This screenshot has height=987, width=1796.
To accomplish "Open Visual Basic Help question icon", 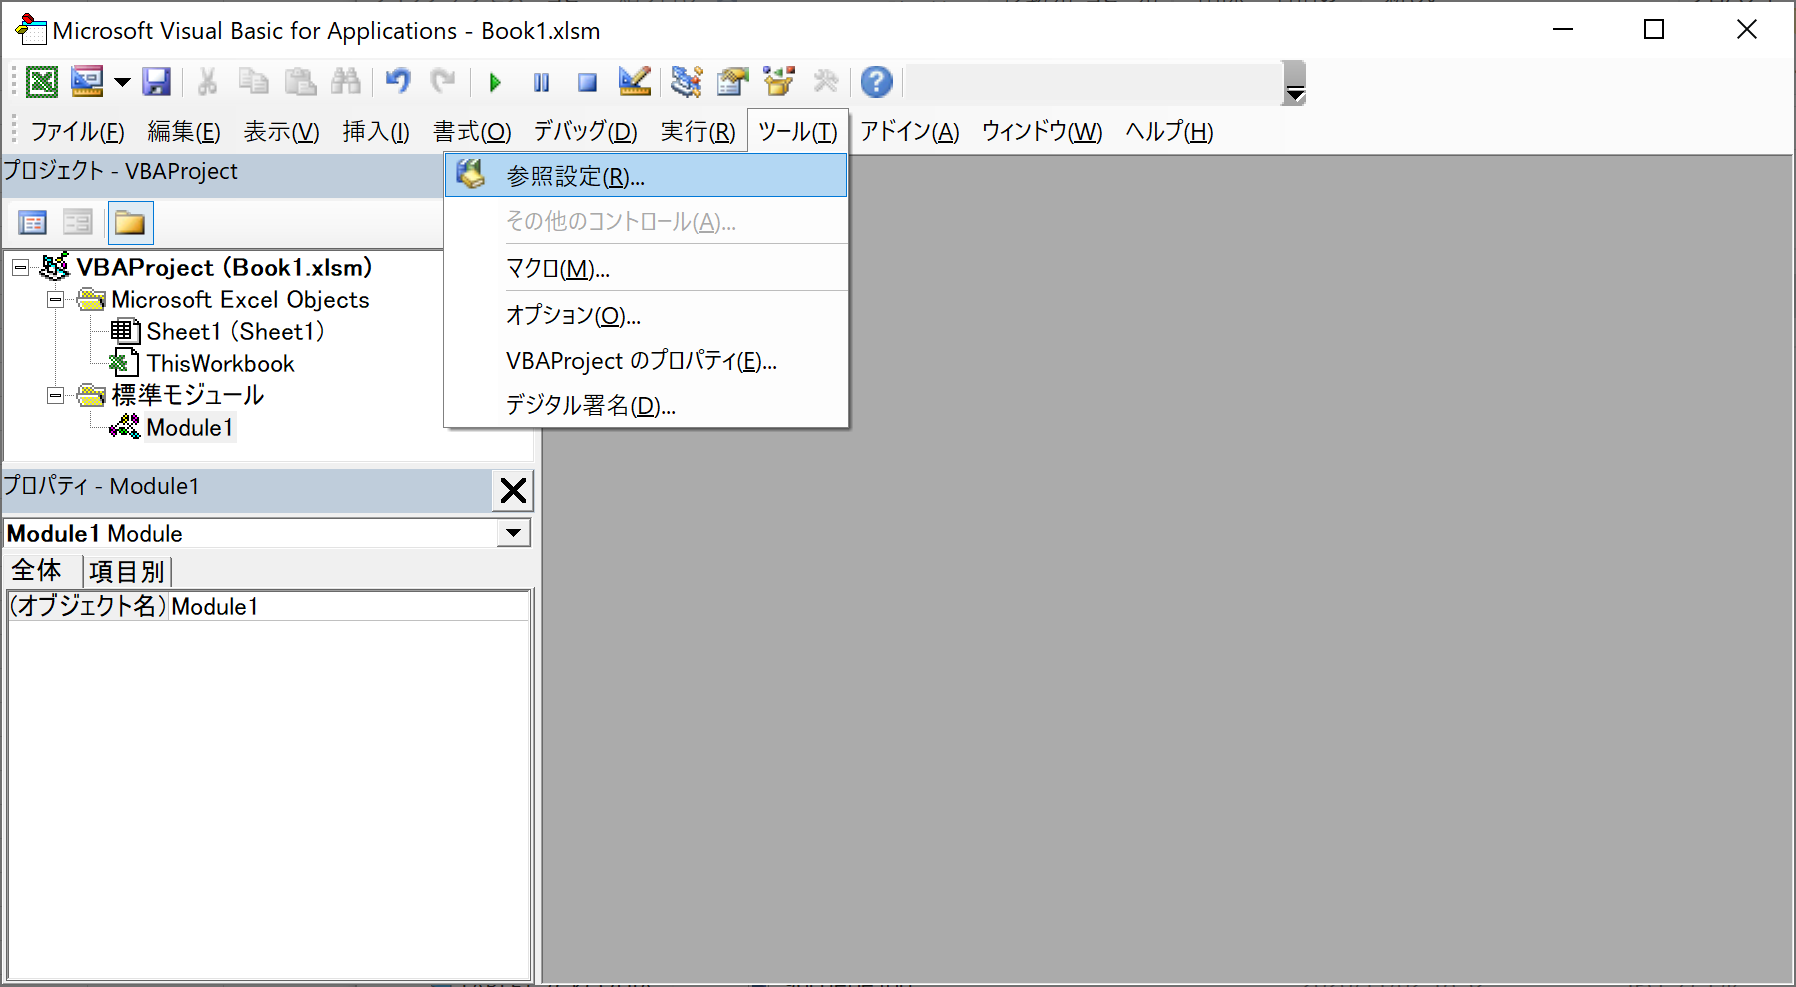I will [876, 82].
